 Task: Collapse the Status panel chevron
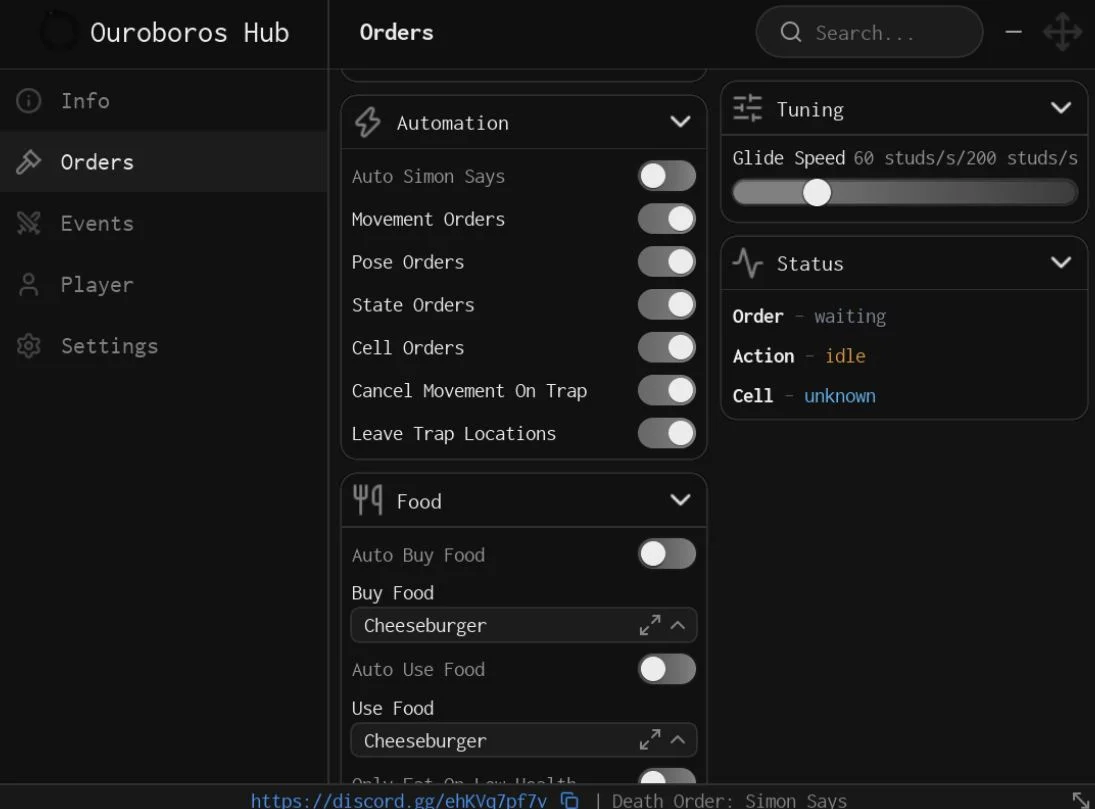(x=1061, y=263)
